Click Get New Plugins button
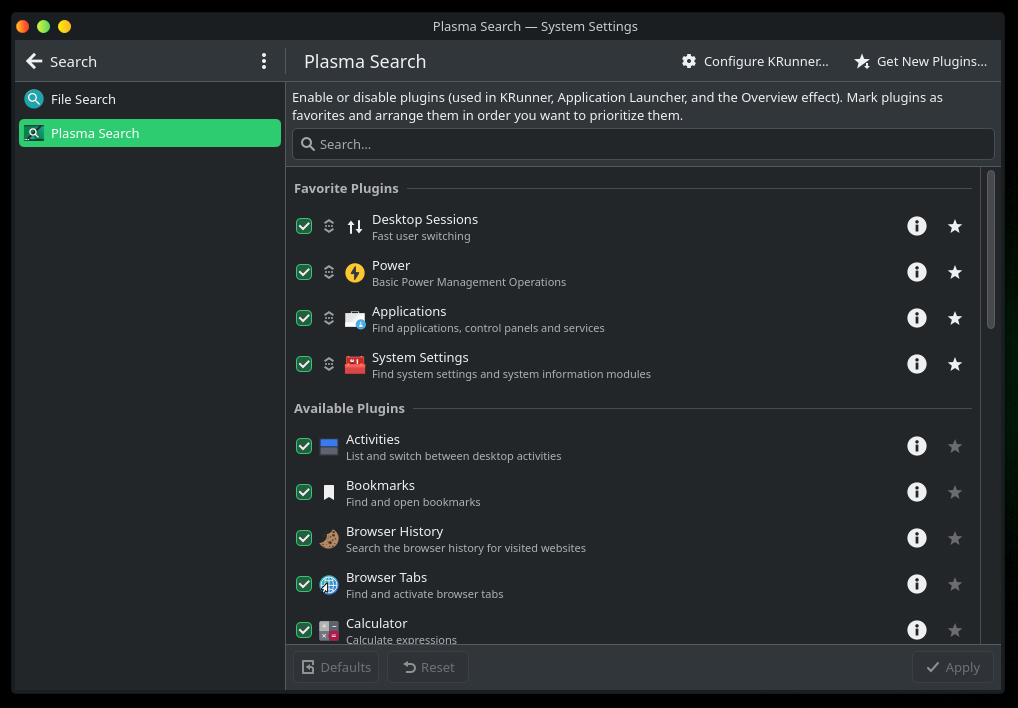The width and height of the screenshot is (1018, 708). (921, 62)
